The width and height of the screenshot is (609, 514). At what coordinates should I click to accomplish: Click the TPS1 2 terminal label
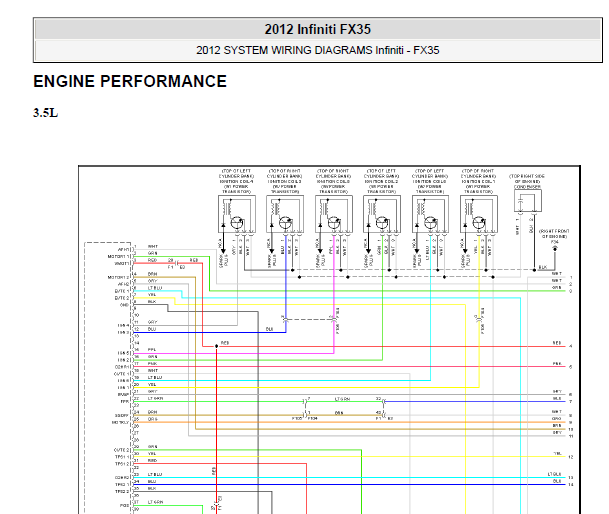coord(122,464)
